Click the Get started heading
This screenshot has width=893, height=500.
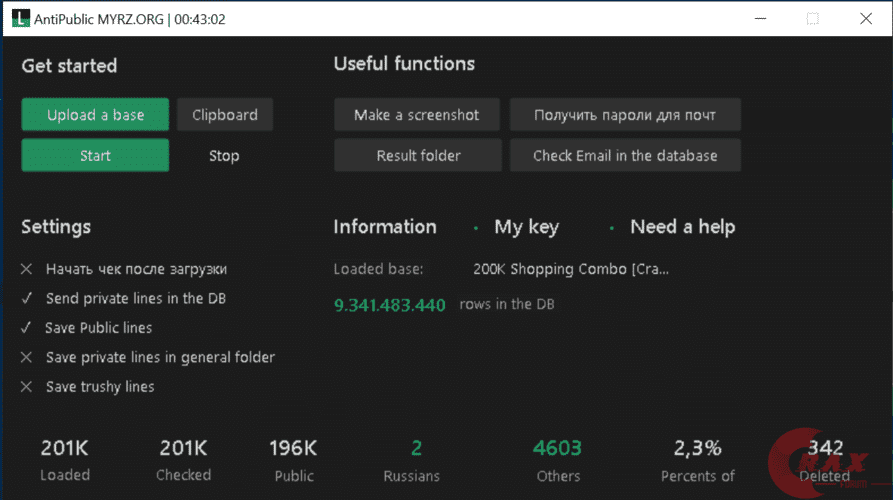pyautogui.click(x=69, y=65)
